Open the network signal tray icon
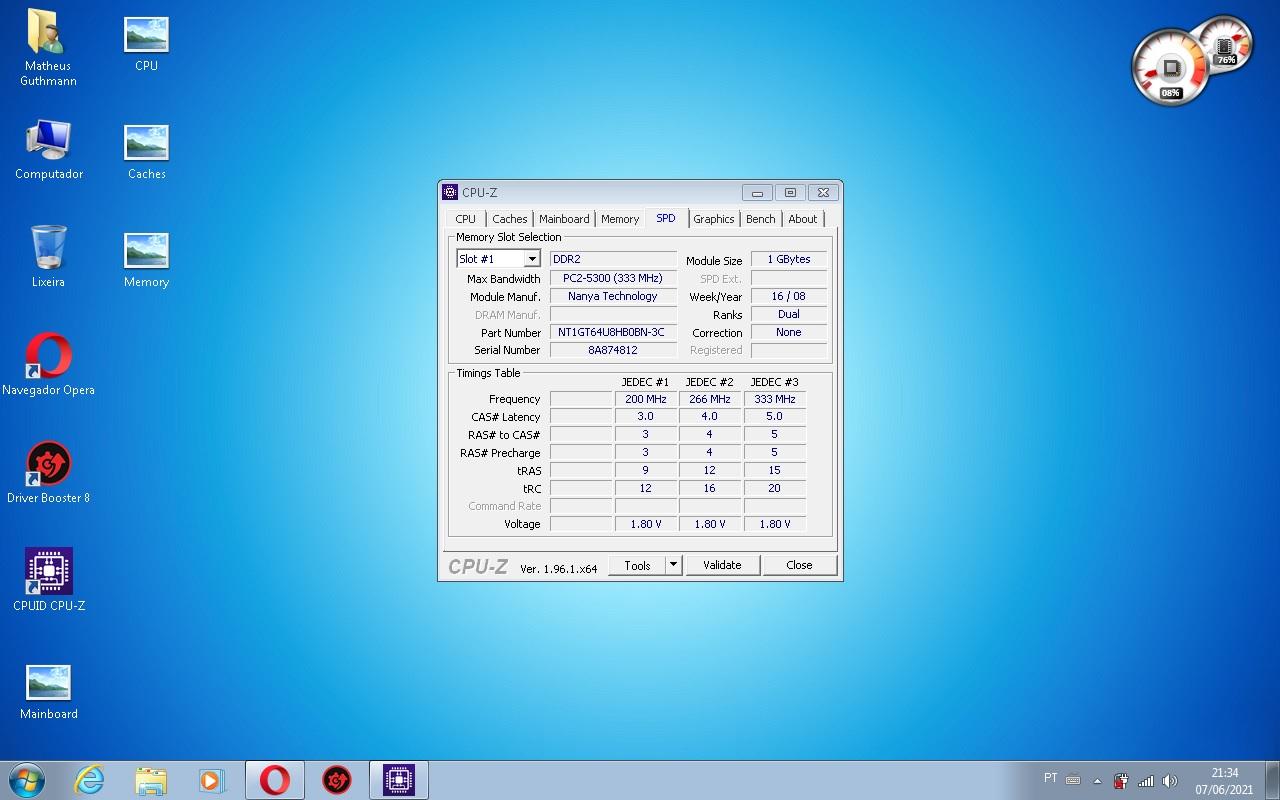Viewport: 1280px width, 800px height. [1145, 780]
